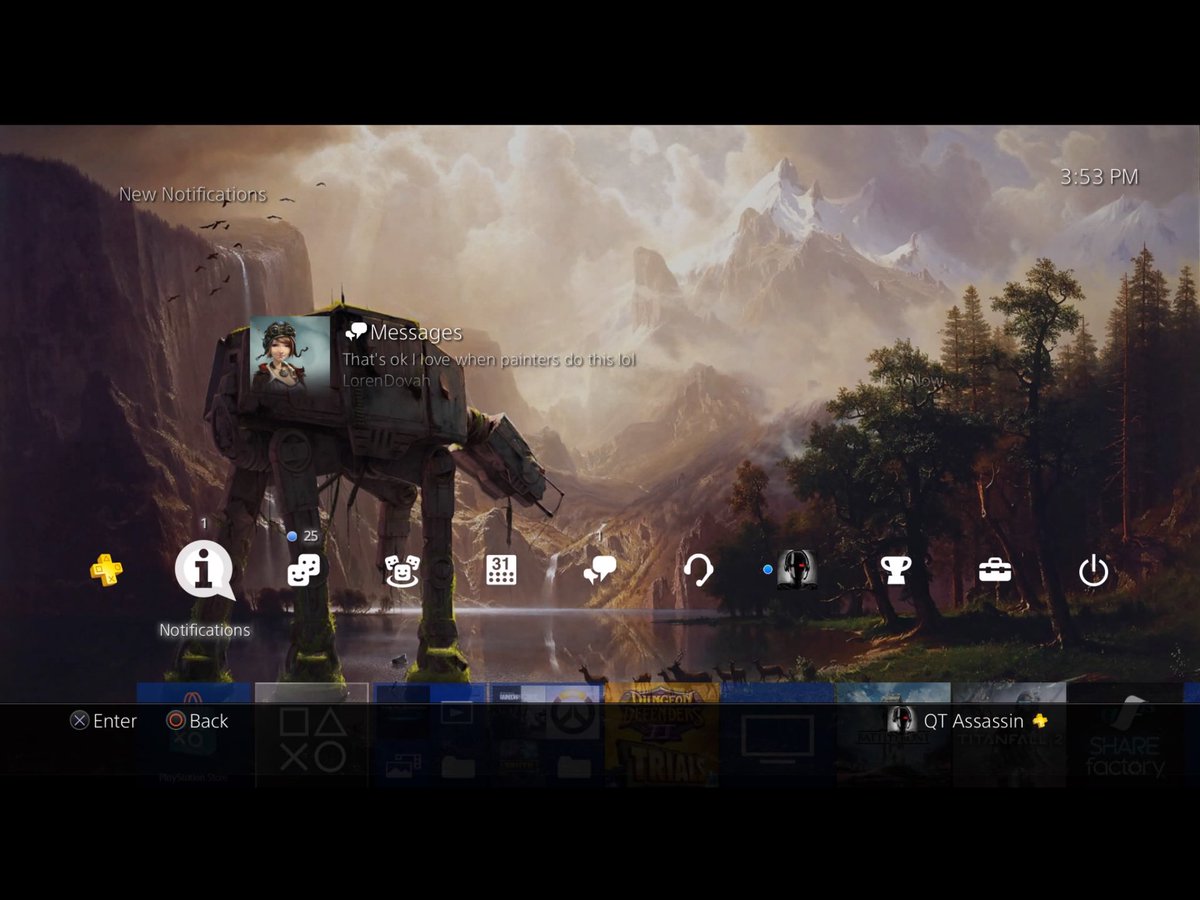Select LorenDovah's avatar in the message notification
The height and width of the screenshot is (900, 1200).
[x=290, y=354]
